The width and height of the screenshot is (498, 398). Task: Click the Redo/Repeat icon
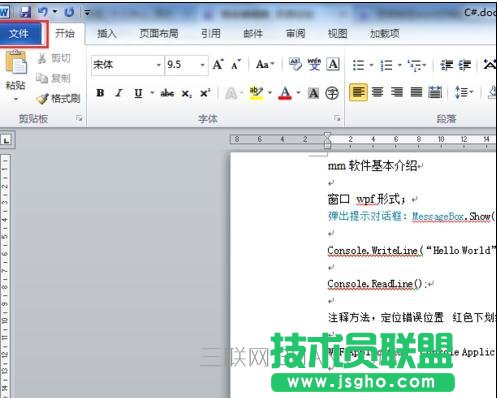(69, 13)
